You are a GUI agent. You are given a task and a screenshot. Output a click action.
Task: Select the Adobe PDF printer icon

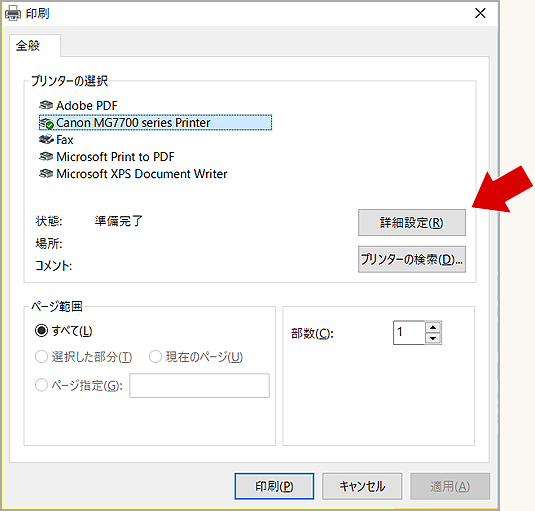pyautogui.click(x=46, y=105)
